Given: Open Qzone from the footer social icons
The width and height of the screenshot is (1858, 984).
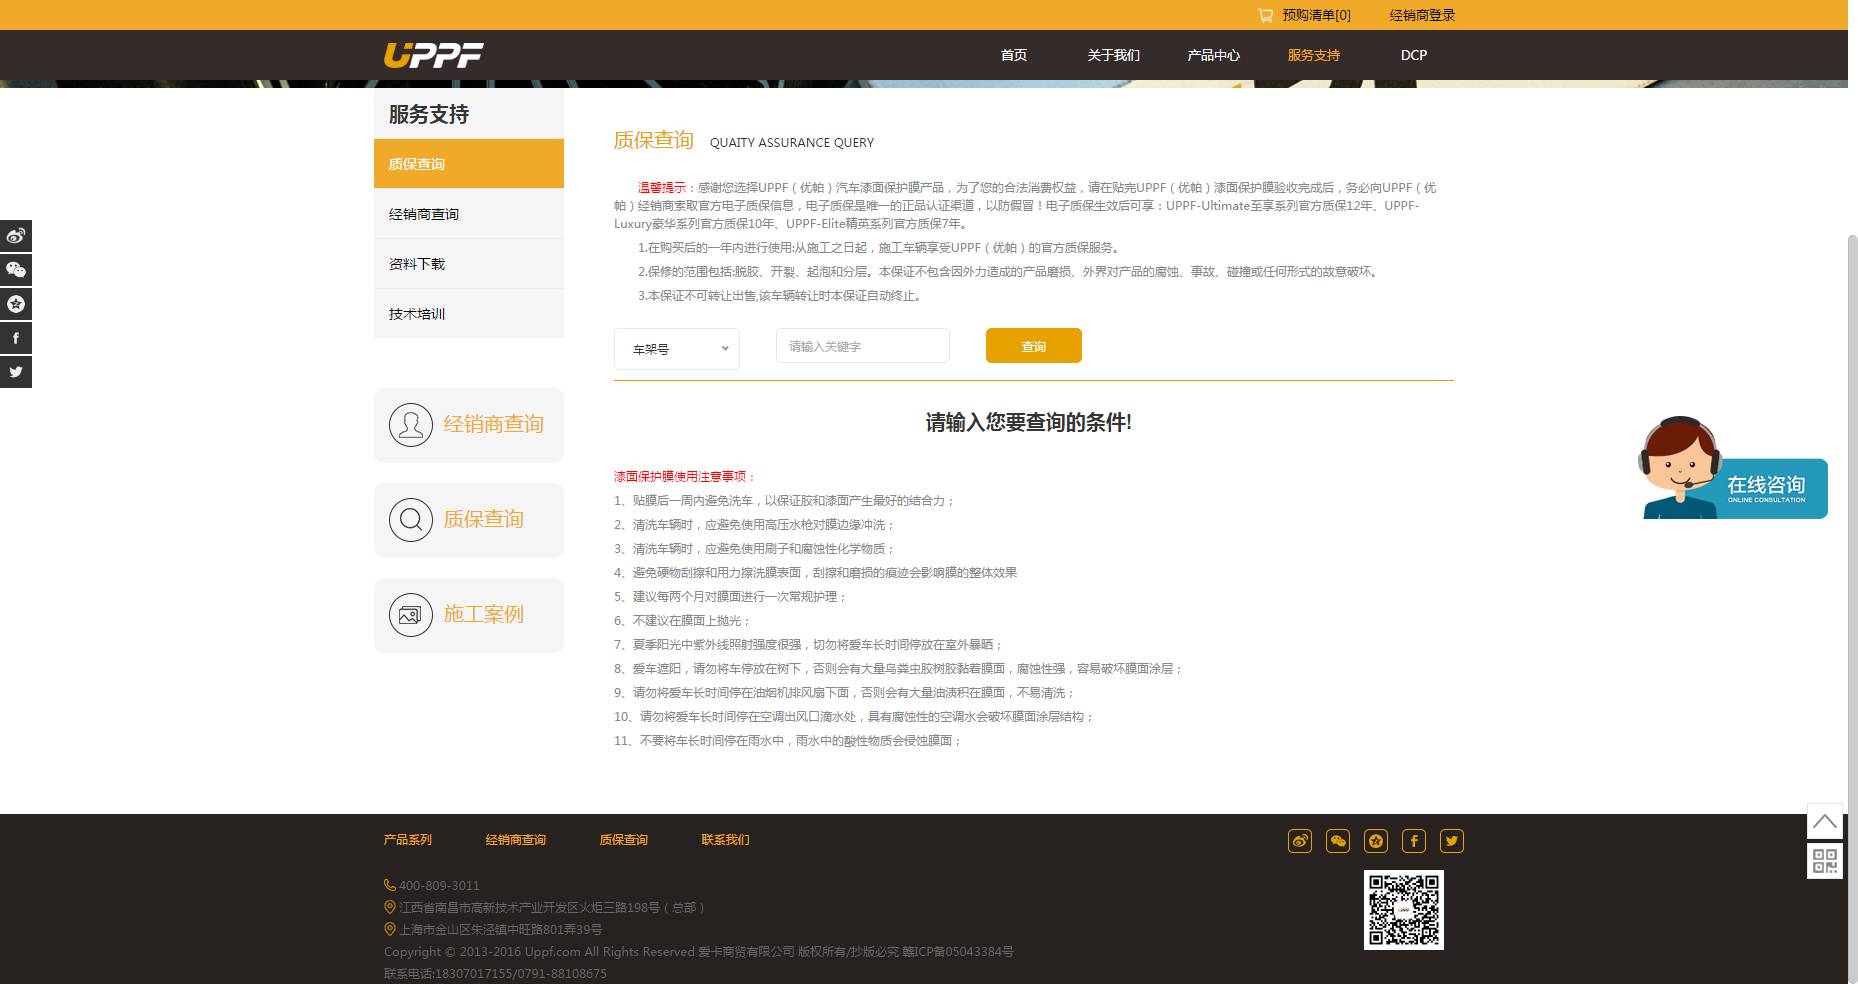Looking at the screenshot, I should 1376,841.
